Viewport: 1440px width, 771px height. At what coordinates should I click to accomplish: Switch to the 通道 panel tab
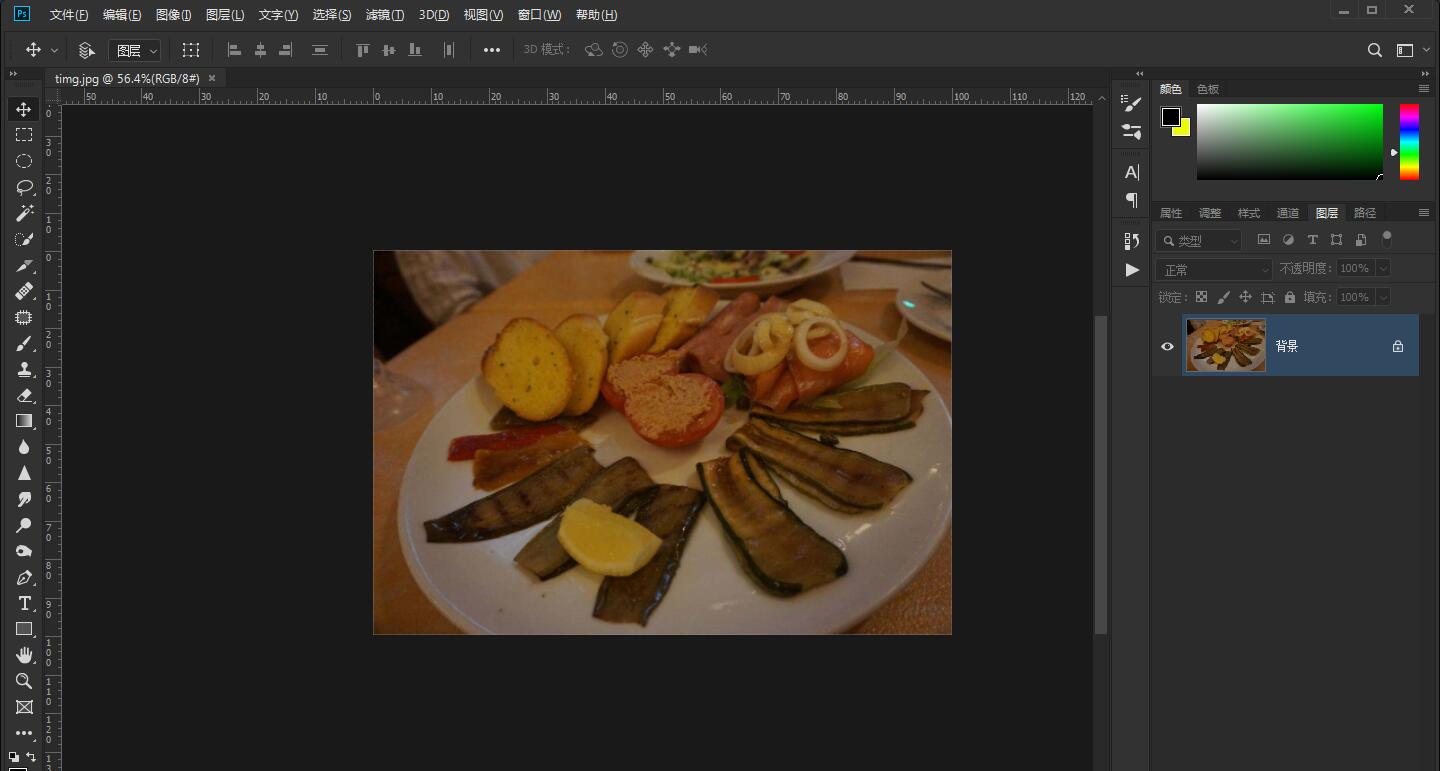coord(1288,212)
